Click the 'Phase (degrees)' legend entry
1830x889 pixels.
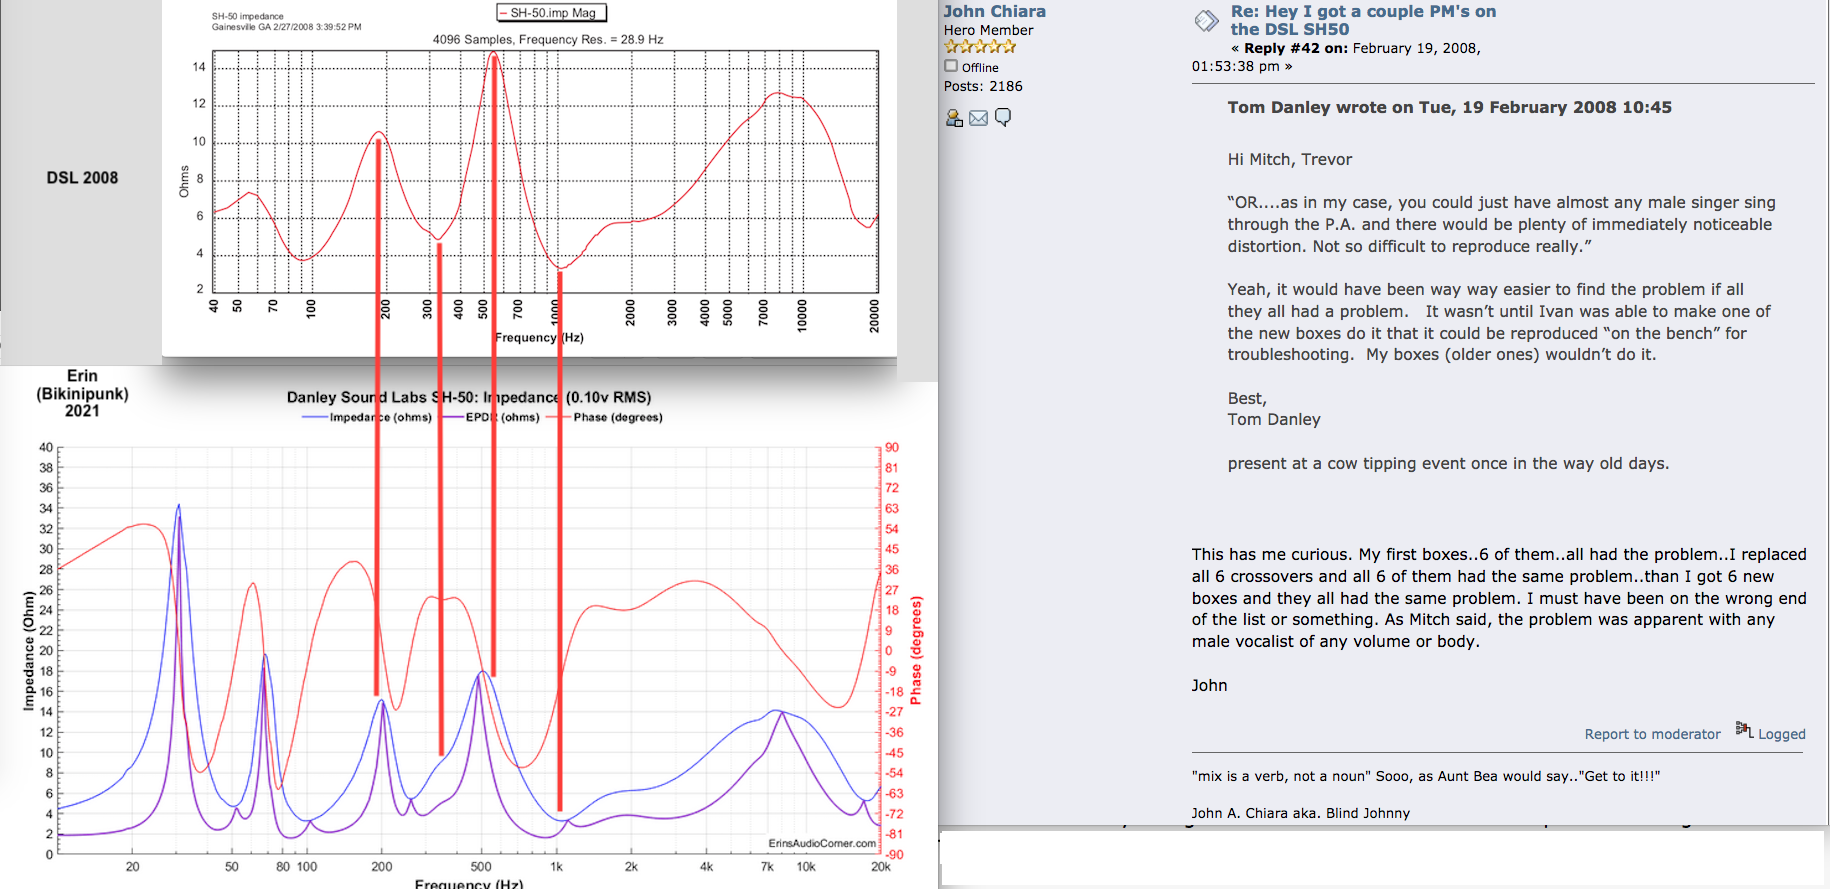(605, 417)
